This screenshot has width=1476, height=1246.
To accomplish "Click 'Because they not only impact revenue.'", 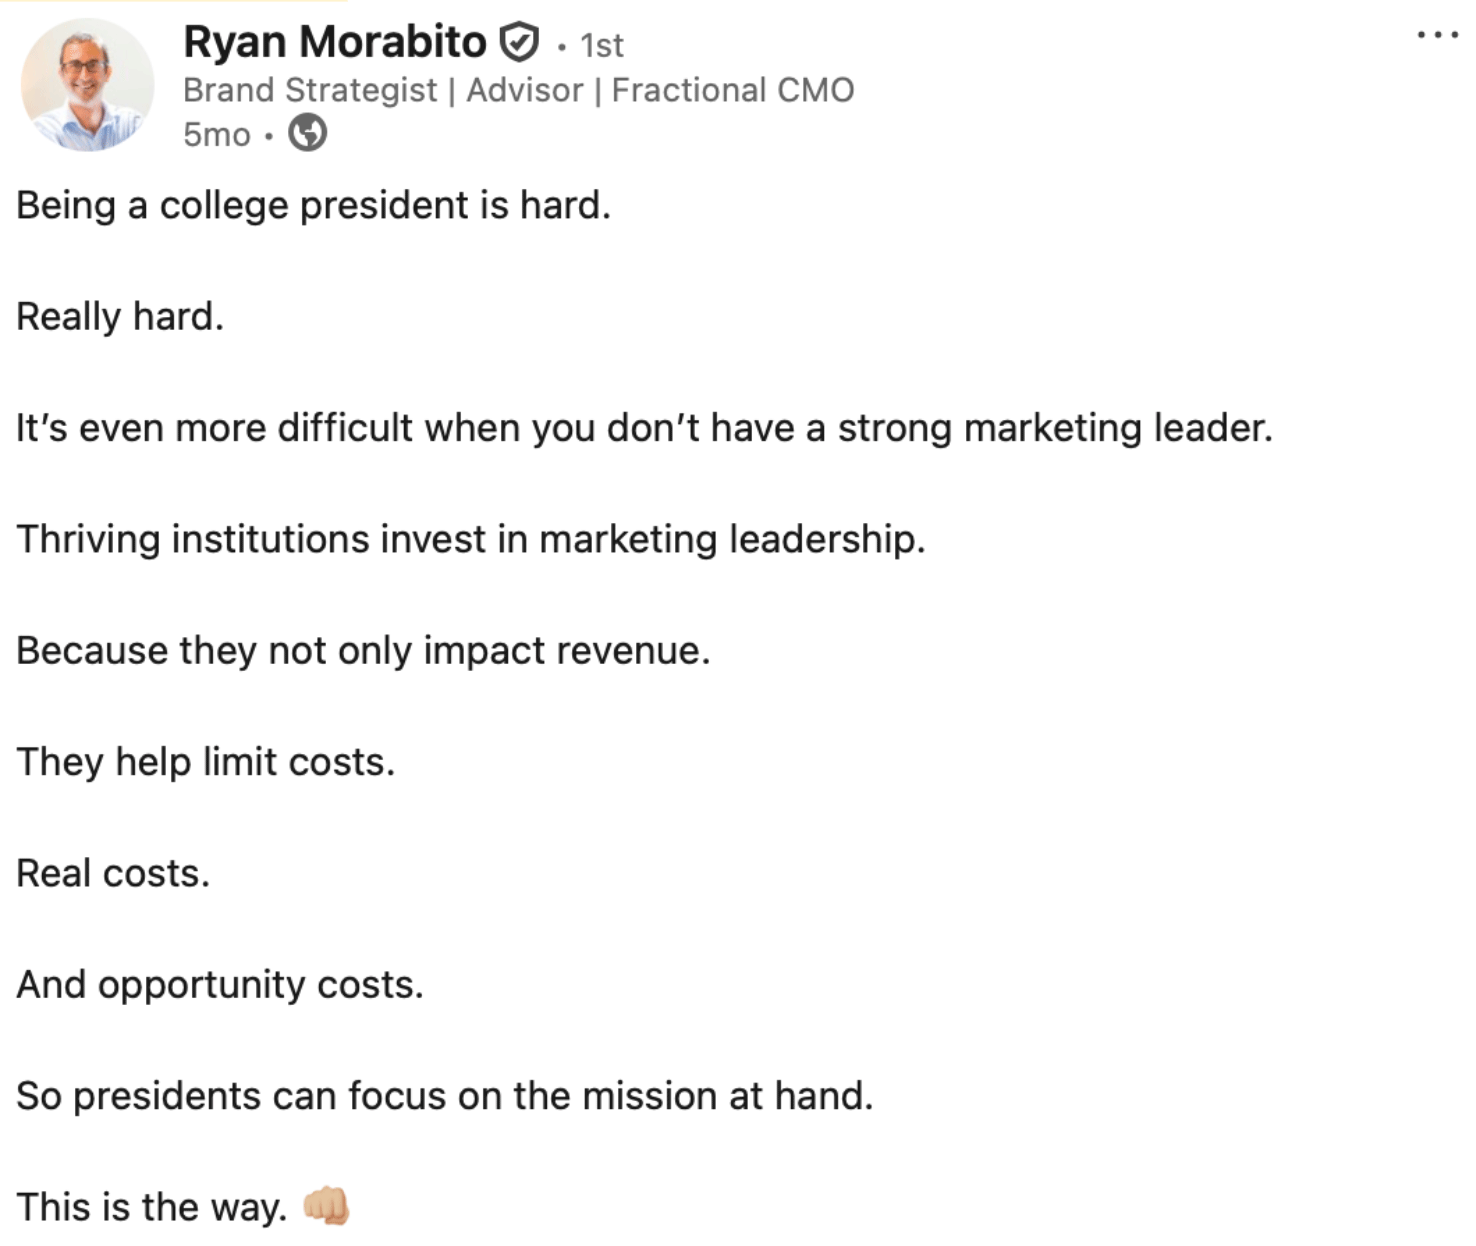I will point(363,651).
